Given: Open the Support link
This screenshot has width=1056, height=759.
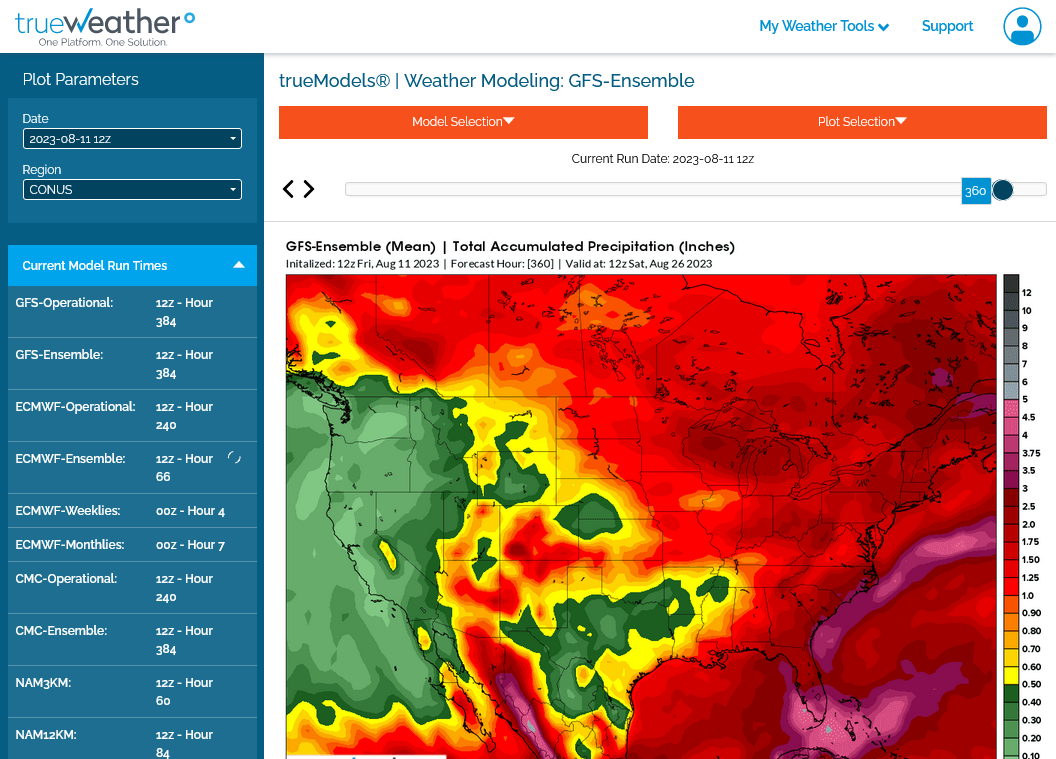Looking at the screenshot, I should pyautogui.click(x=947, y=26).
